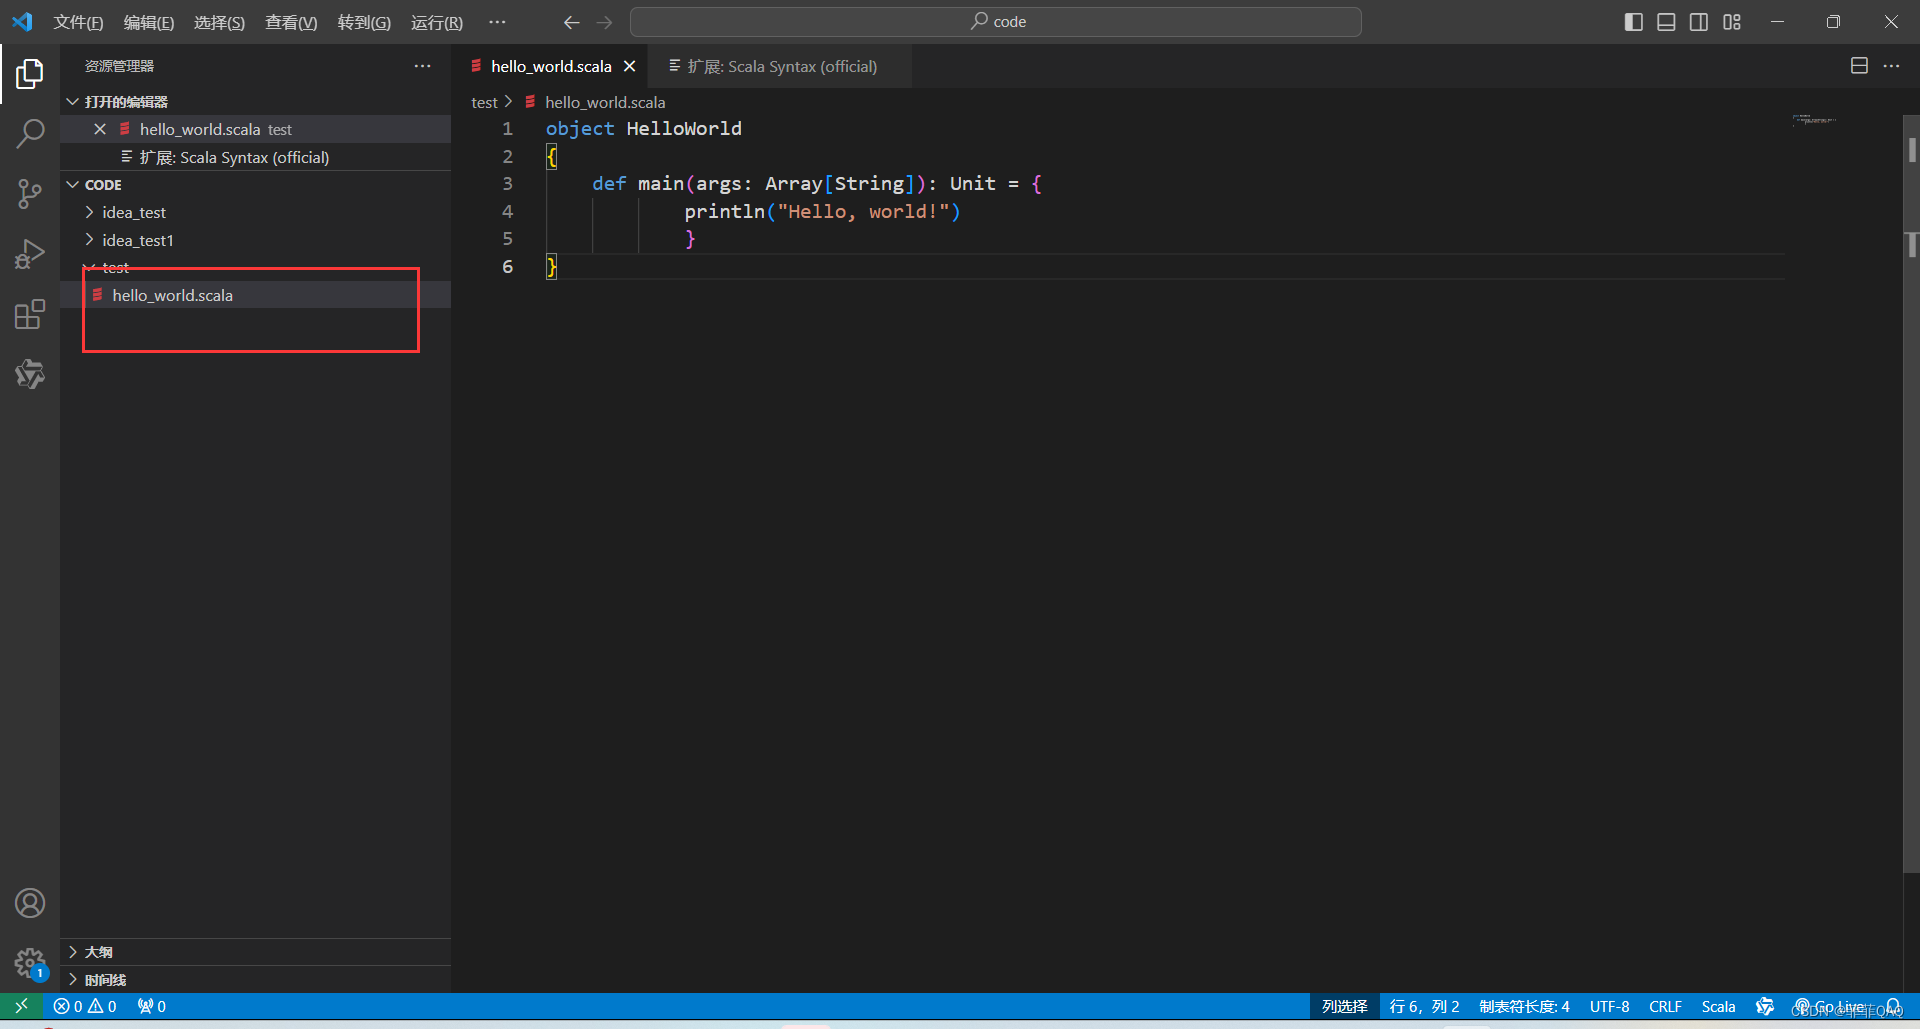Toggle column selection mode (列选择)
Image resolution: width=1920 pixels, height=1029 pixels.
point(1345,1006)
